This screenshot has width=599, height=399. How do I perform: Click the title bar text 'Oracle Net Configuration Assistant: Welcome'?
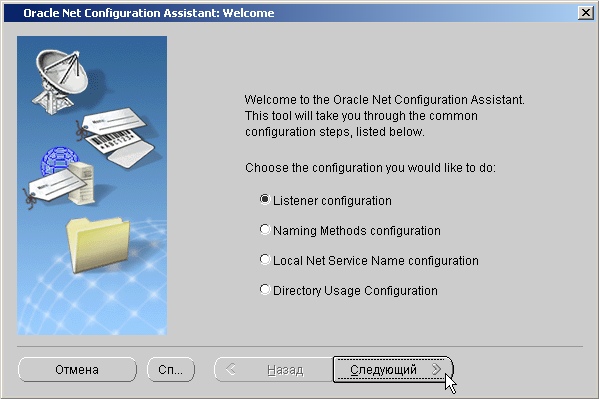(149, 13)
